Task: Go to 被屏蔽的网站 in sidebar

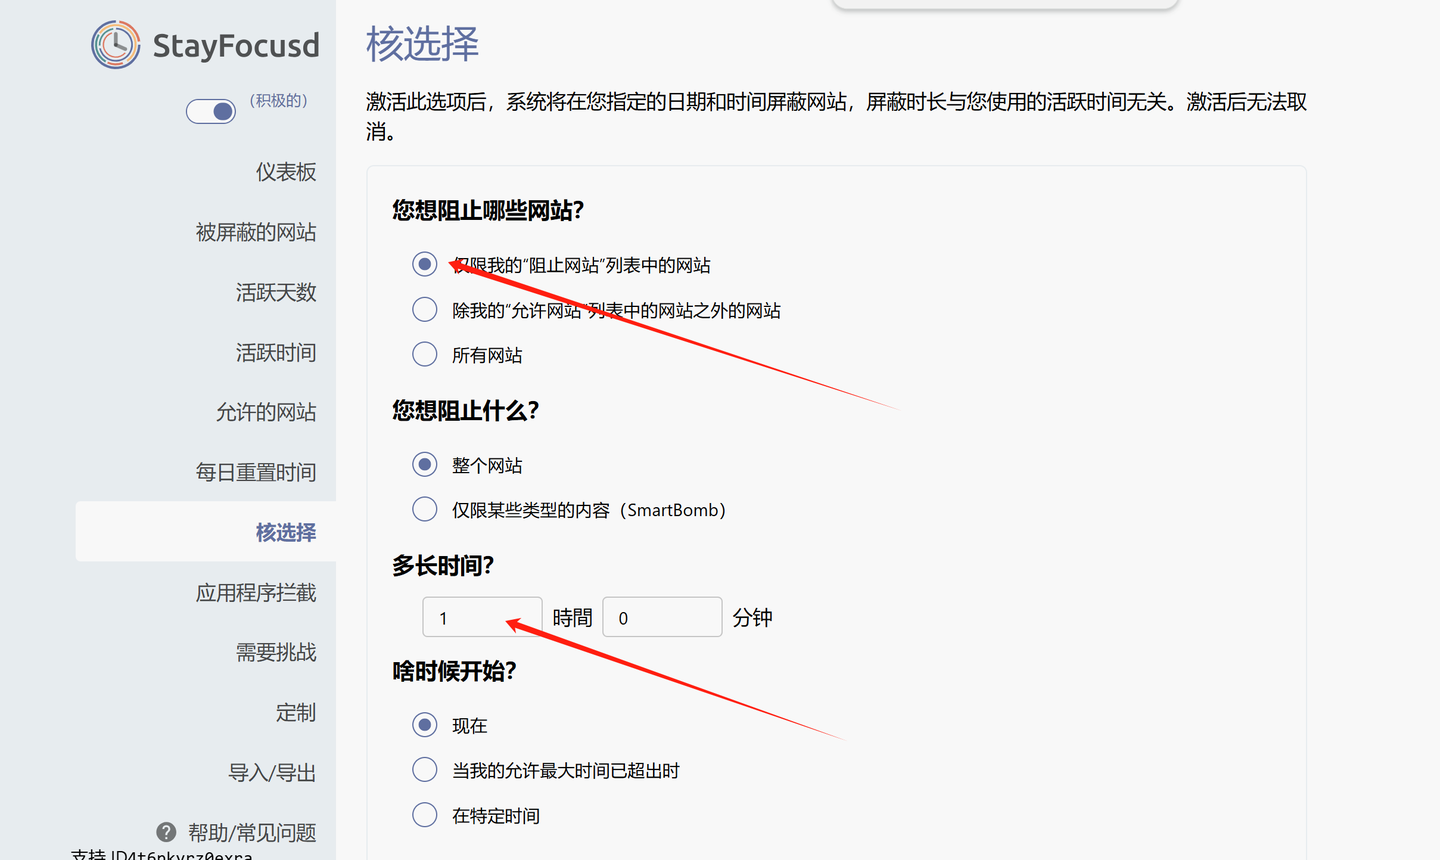Action: coord(256,232)
